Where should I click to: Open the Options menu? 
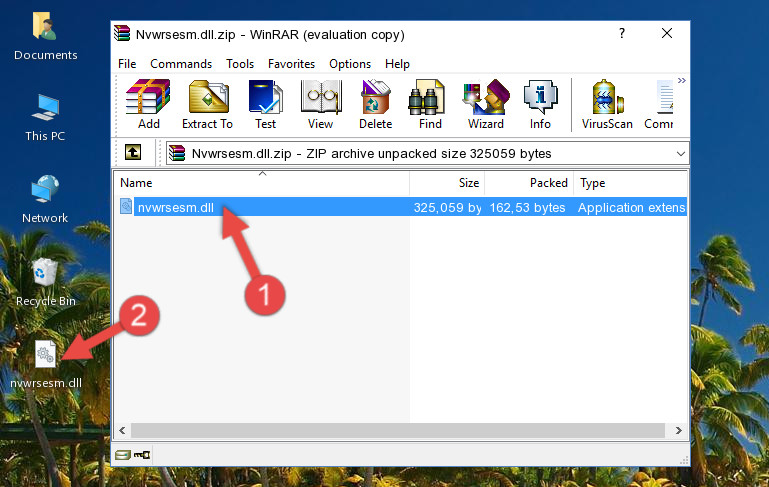pyautogui.click(x=350, y=64)
